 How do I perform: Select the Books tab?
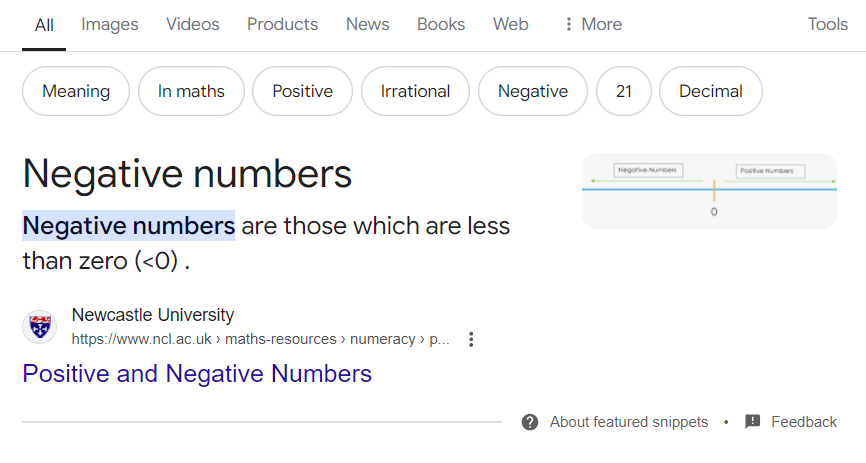pos(441,24)
